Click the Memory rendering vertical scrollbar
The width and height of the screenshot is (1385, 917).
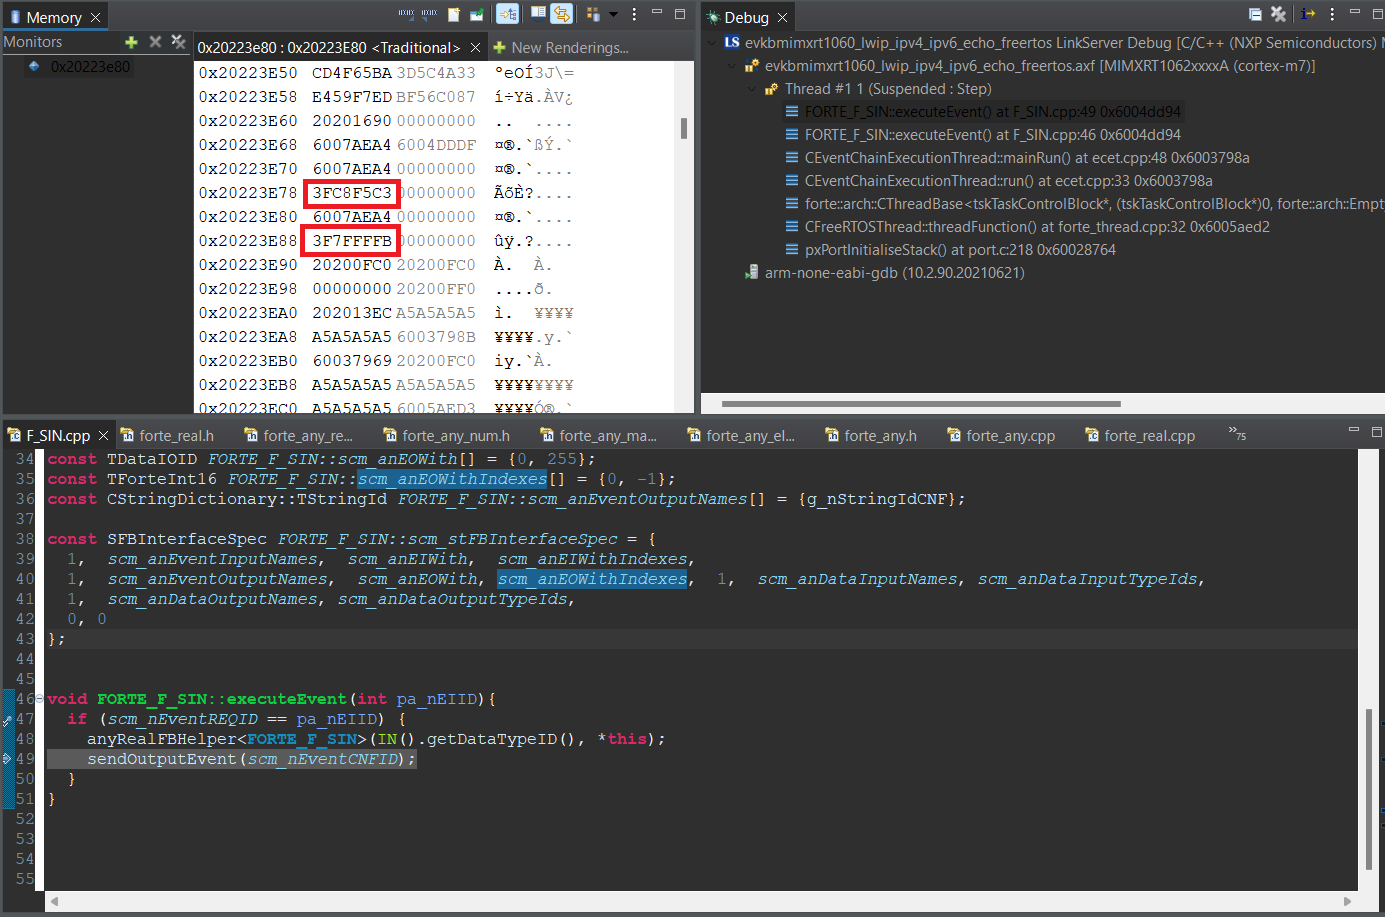684,128
